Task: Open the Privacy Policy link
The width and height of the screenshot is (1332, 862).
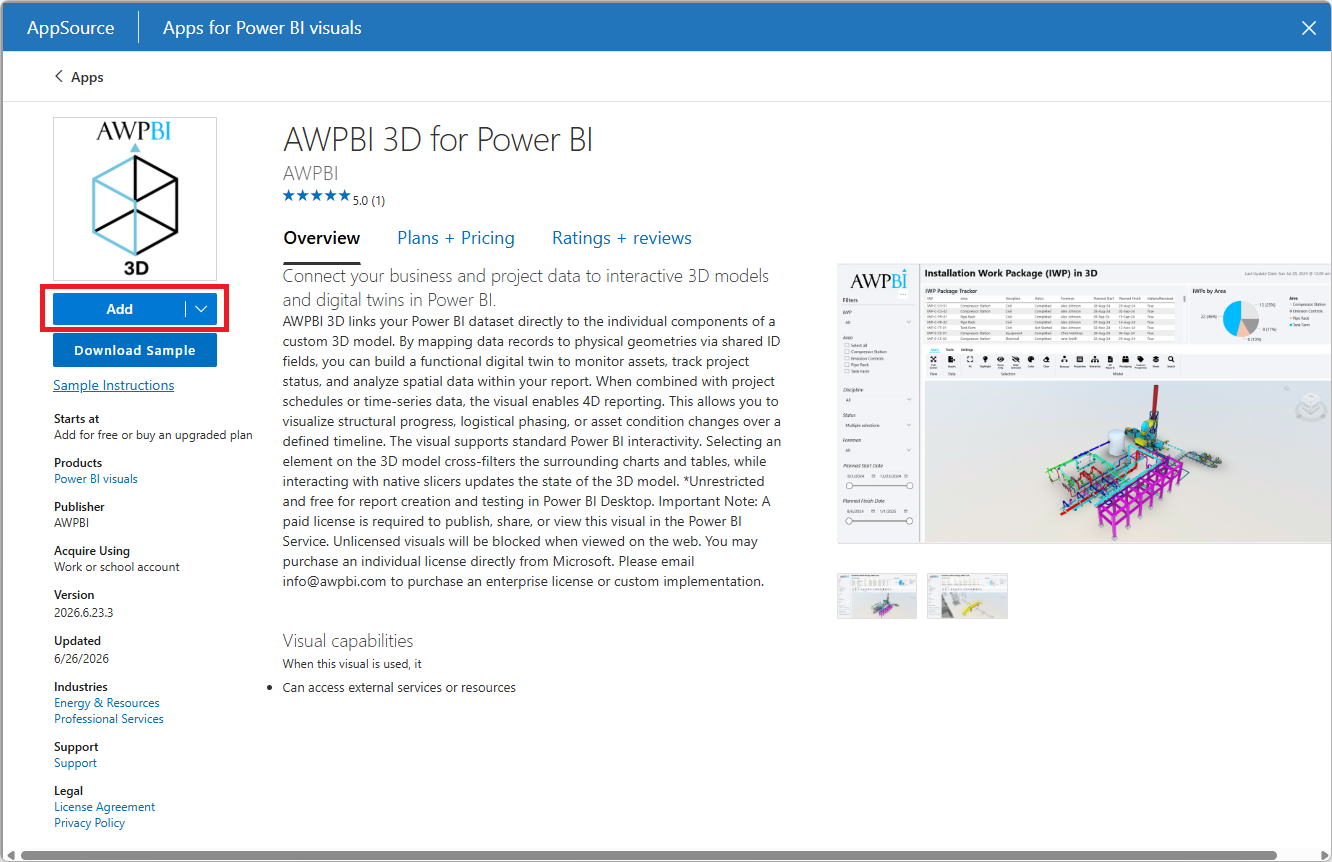Action: click(x=90, y=823)
